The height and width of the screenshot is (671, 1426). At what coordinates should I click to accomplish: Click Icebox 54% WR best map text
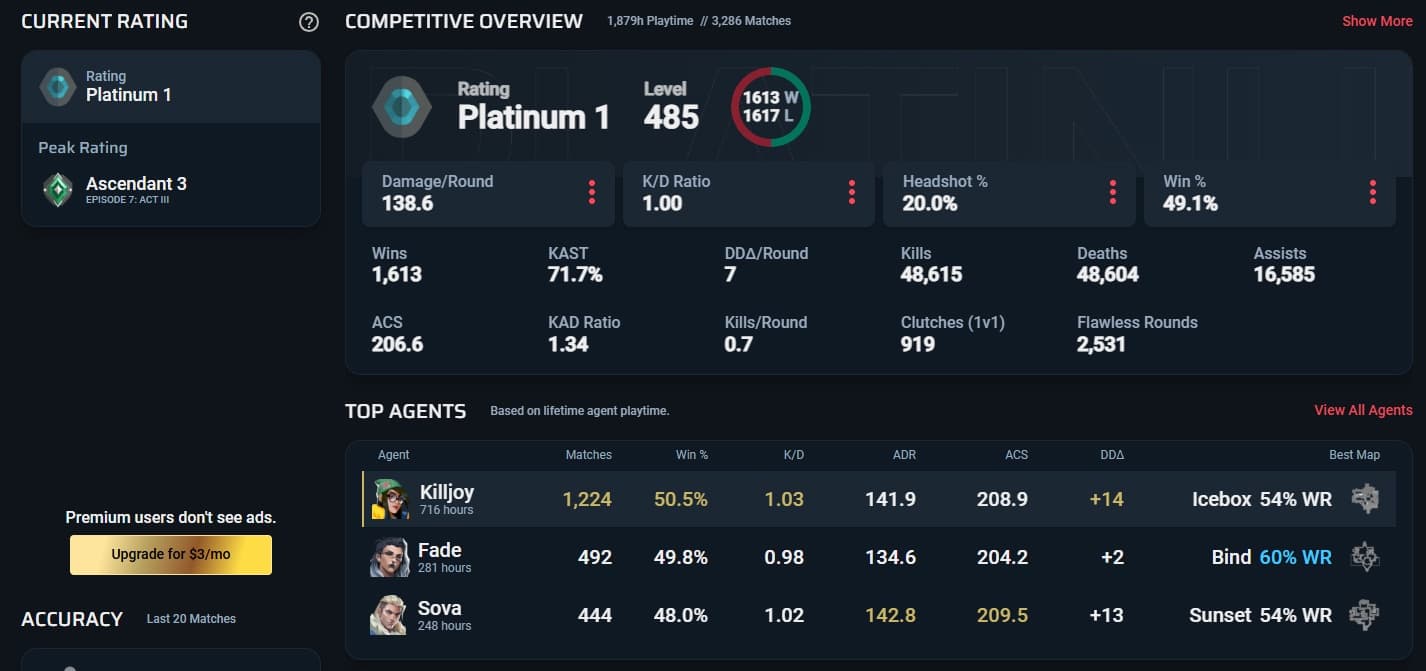coord(1262,499)
